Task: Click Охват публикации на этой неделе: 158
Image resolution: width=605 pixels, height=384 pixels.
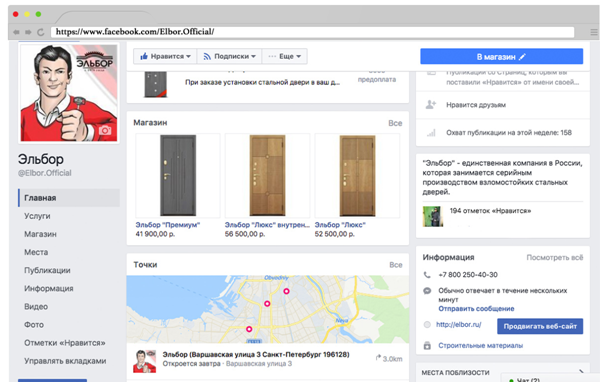Action: coord(509,133)
